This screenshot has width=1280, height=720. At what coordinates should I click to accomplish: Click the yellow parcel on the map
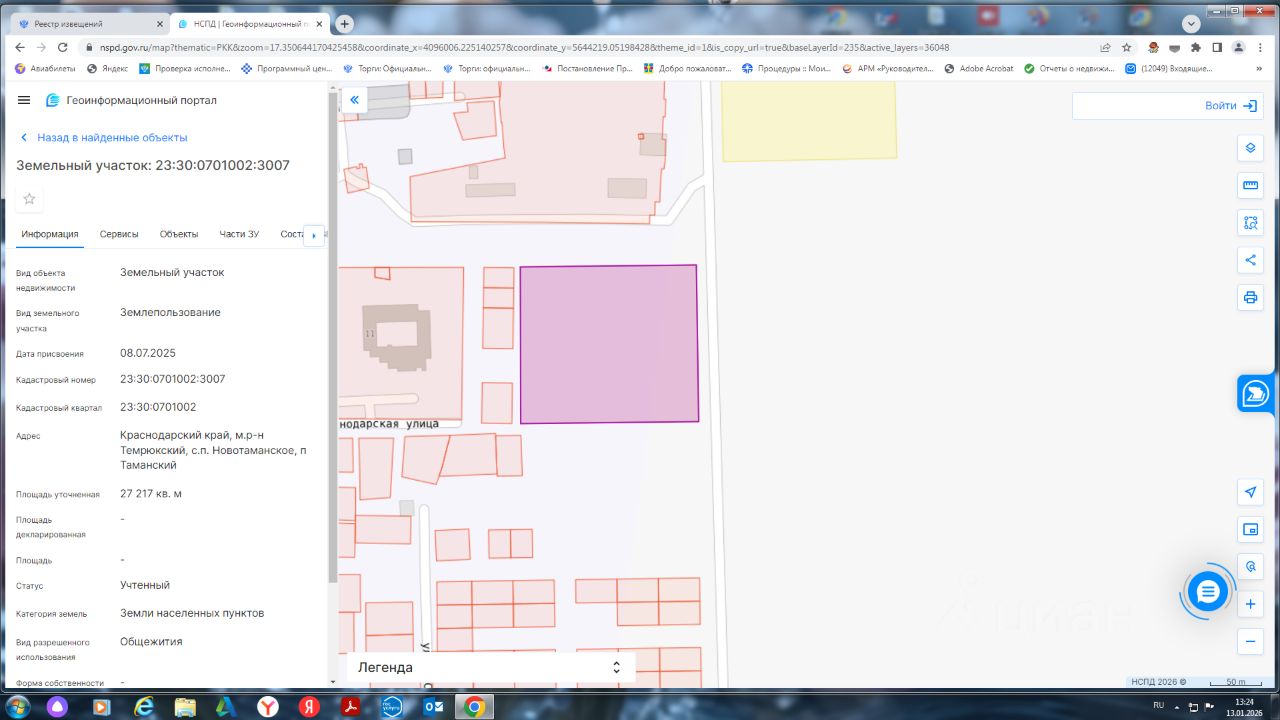(808, 120)
